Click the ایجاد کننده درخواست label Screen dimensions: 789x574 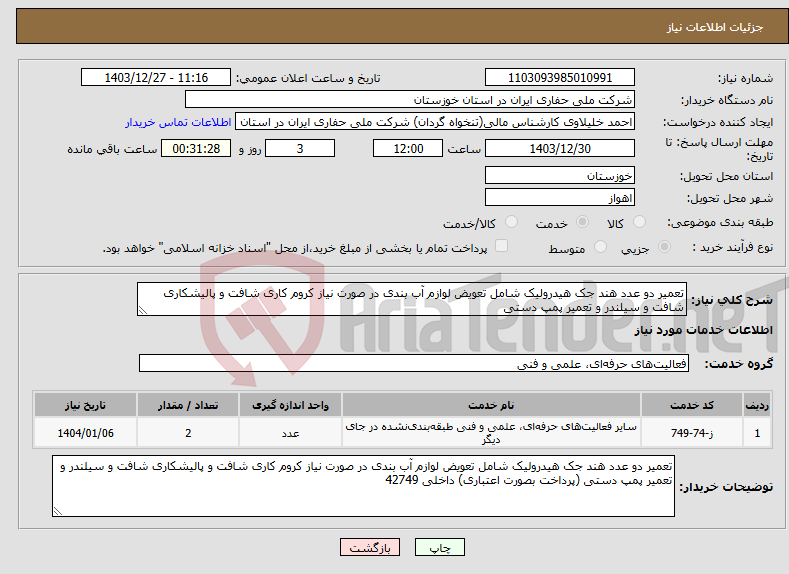click(718, 122)
